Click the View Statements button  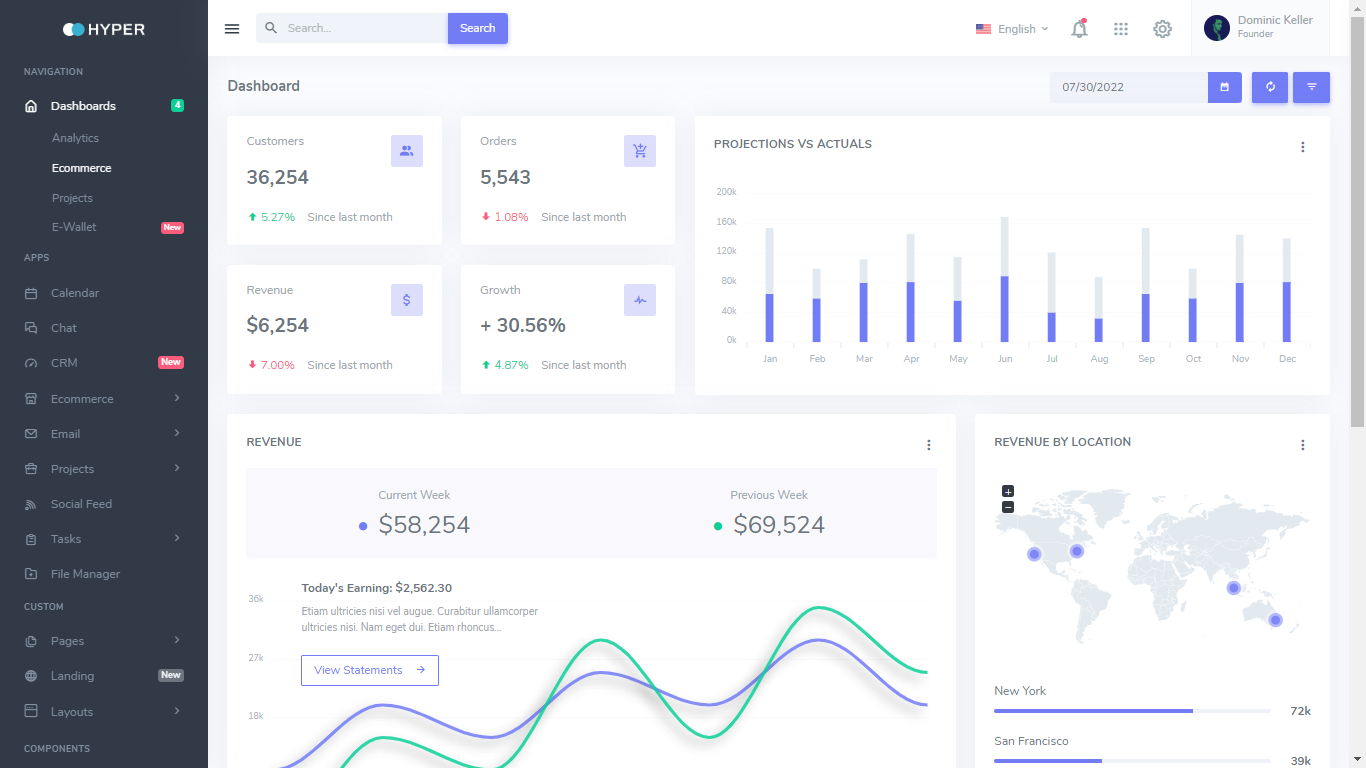(369, 670)
